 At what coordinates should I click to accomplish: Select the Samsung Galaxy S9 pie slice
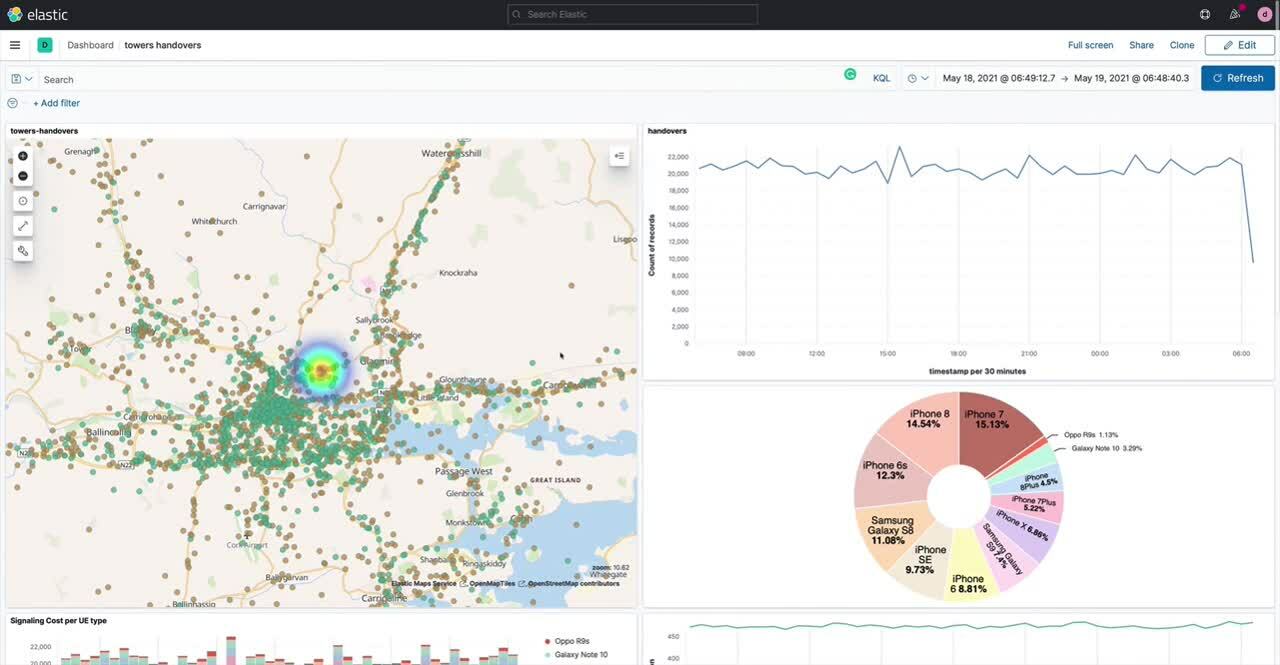point(1003,548)
